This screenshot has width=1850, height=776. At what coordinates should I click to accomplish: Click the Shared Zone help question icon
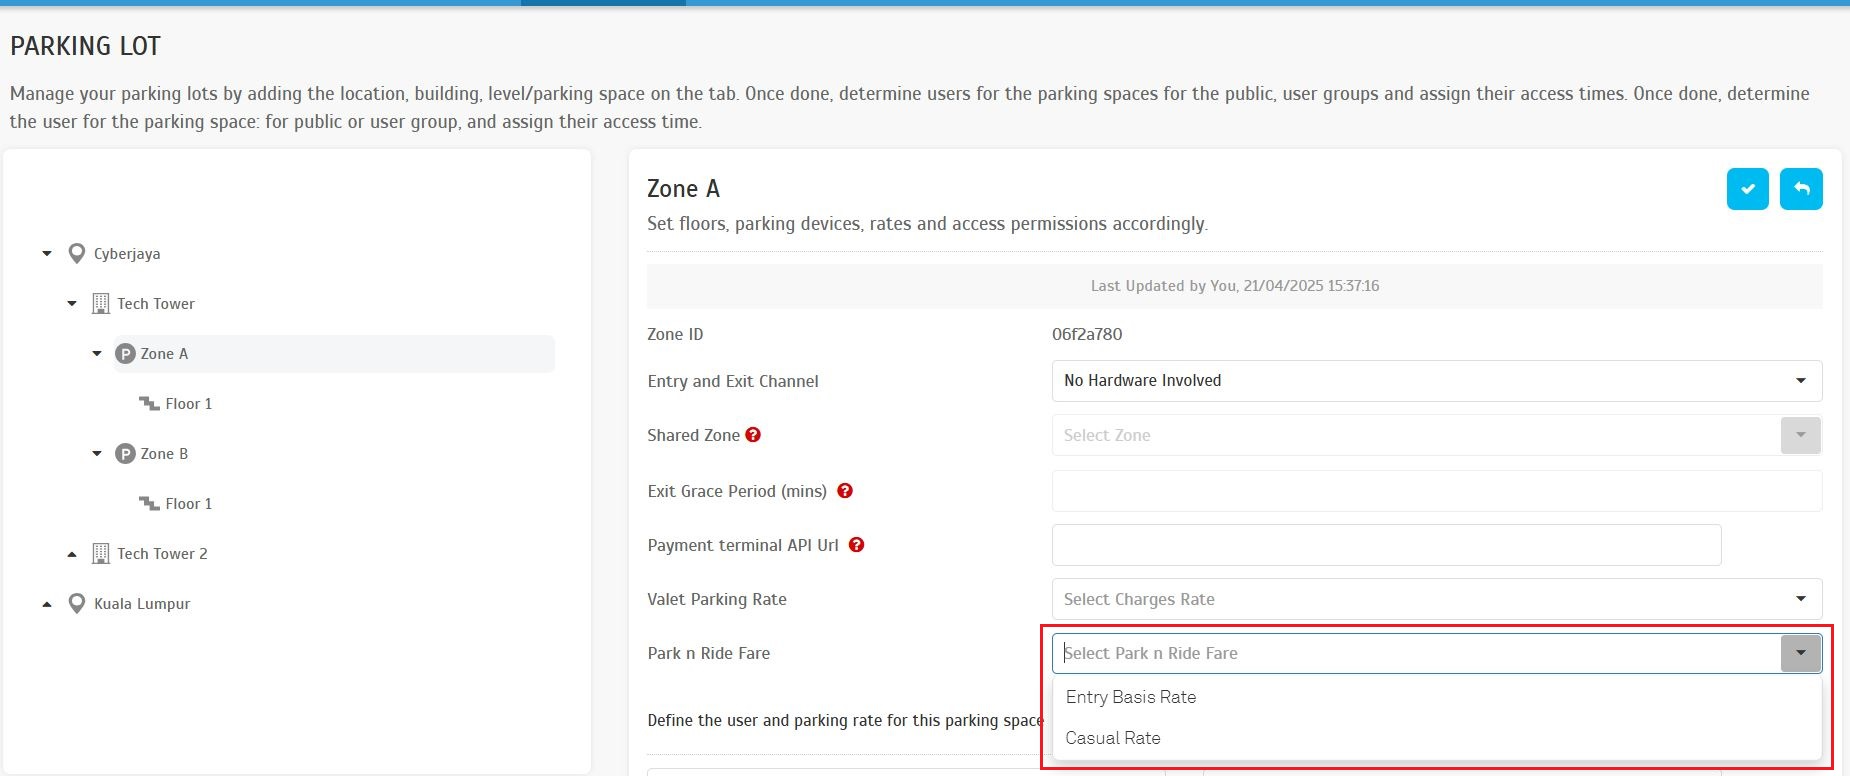(753, 435)
